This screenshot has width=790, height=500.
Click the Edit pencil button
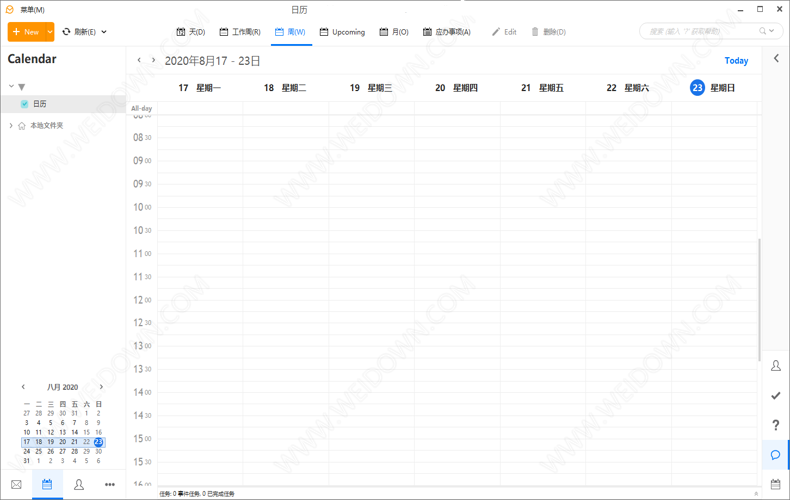(x=504, y=32)
